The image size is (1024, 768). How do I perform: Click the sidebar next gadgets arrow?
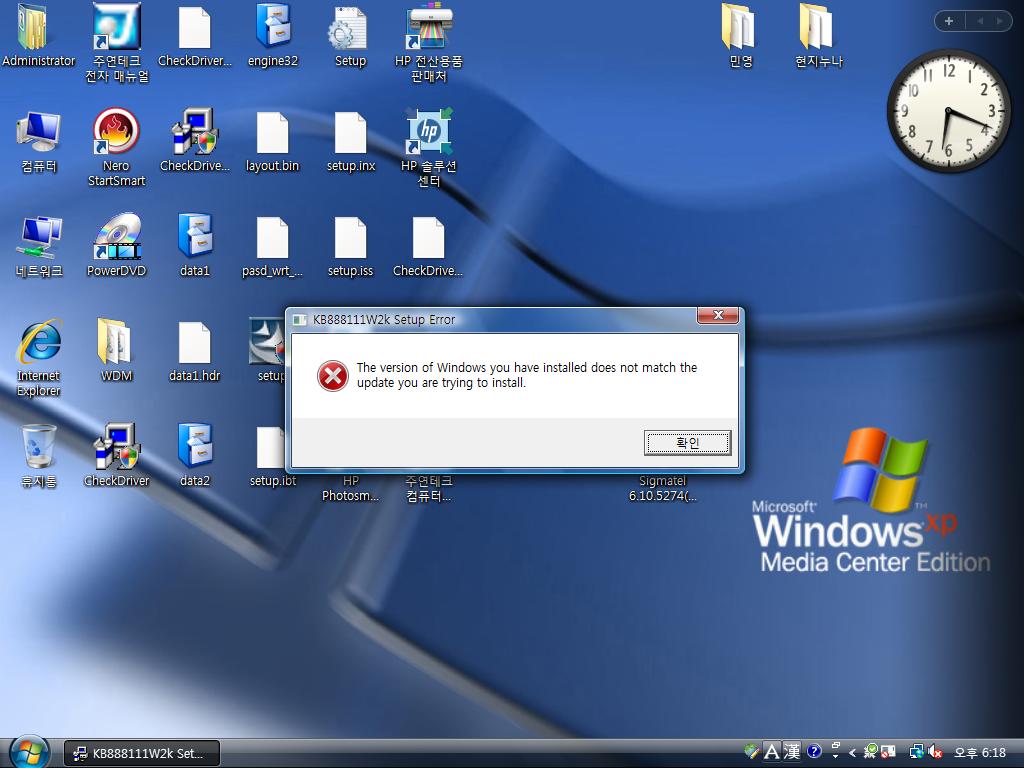click(x=999, y=21)
